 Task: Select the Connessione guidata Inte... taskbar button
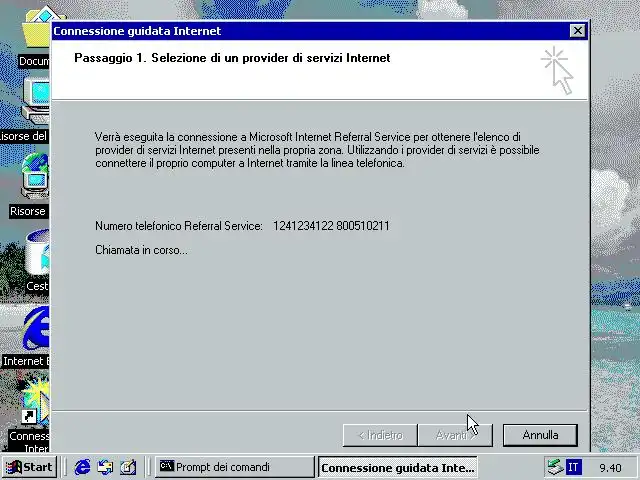click(x=398, y=467)
